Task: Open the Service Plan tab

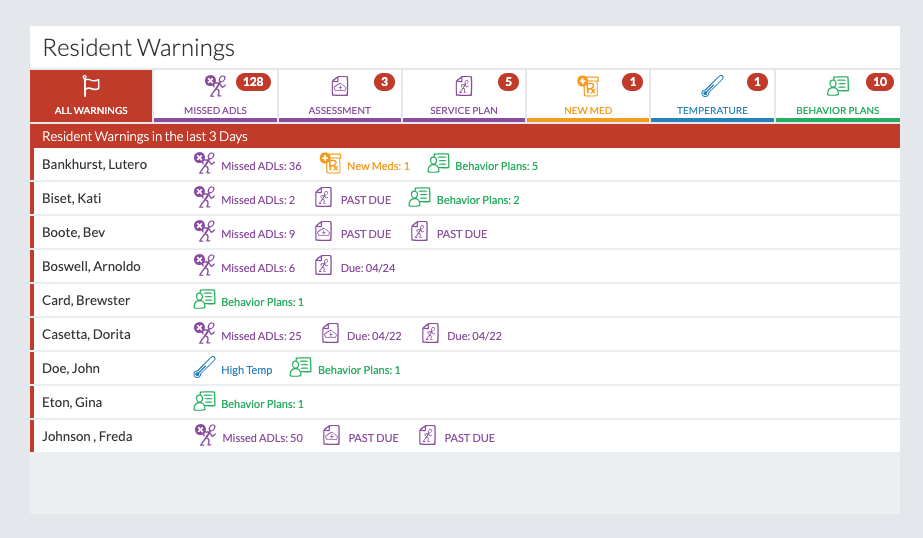Action: [x=464, y=96]
